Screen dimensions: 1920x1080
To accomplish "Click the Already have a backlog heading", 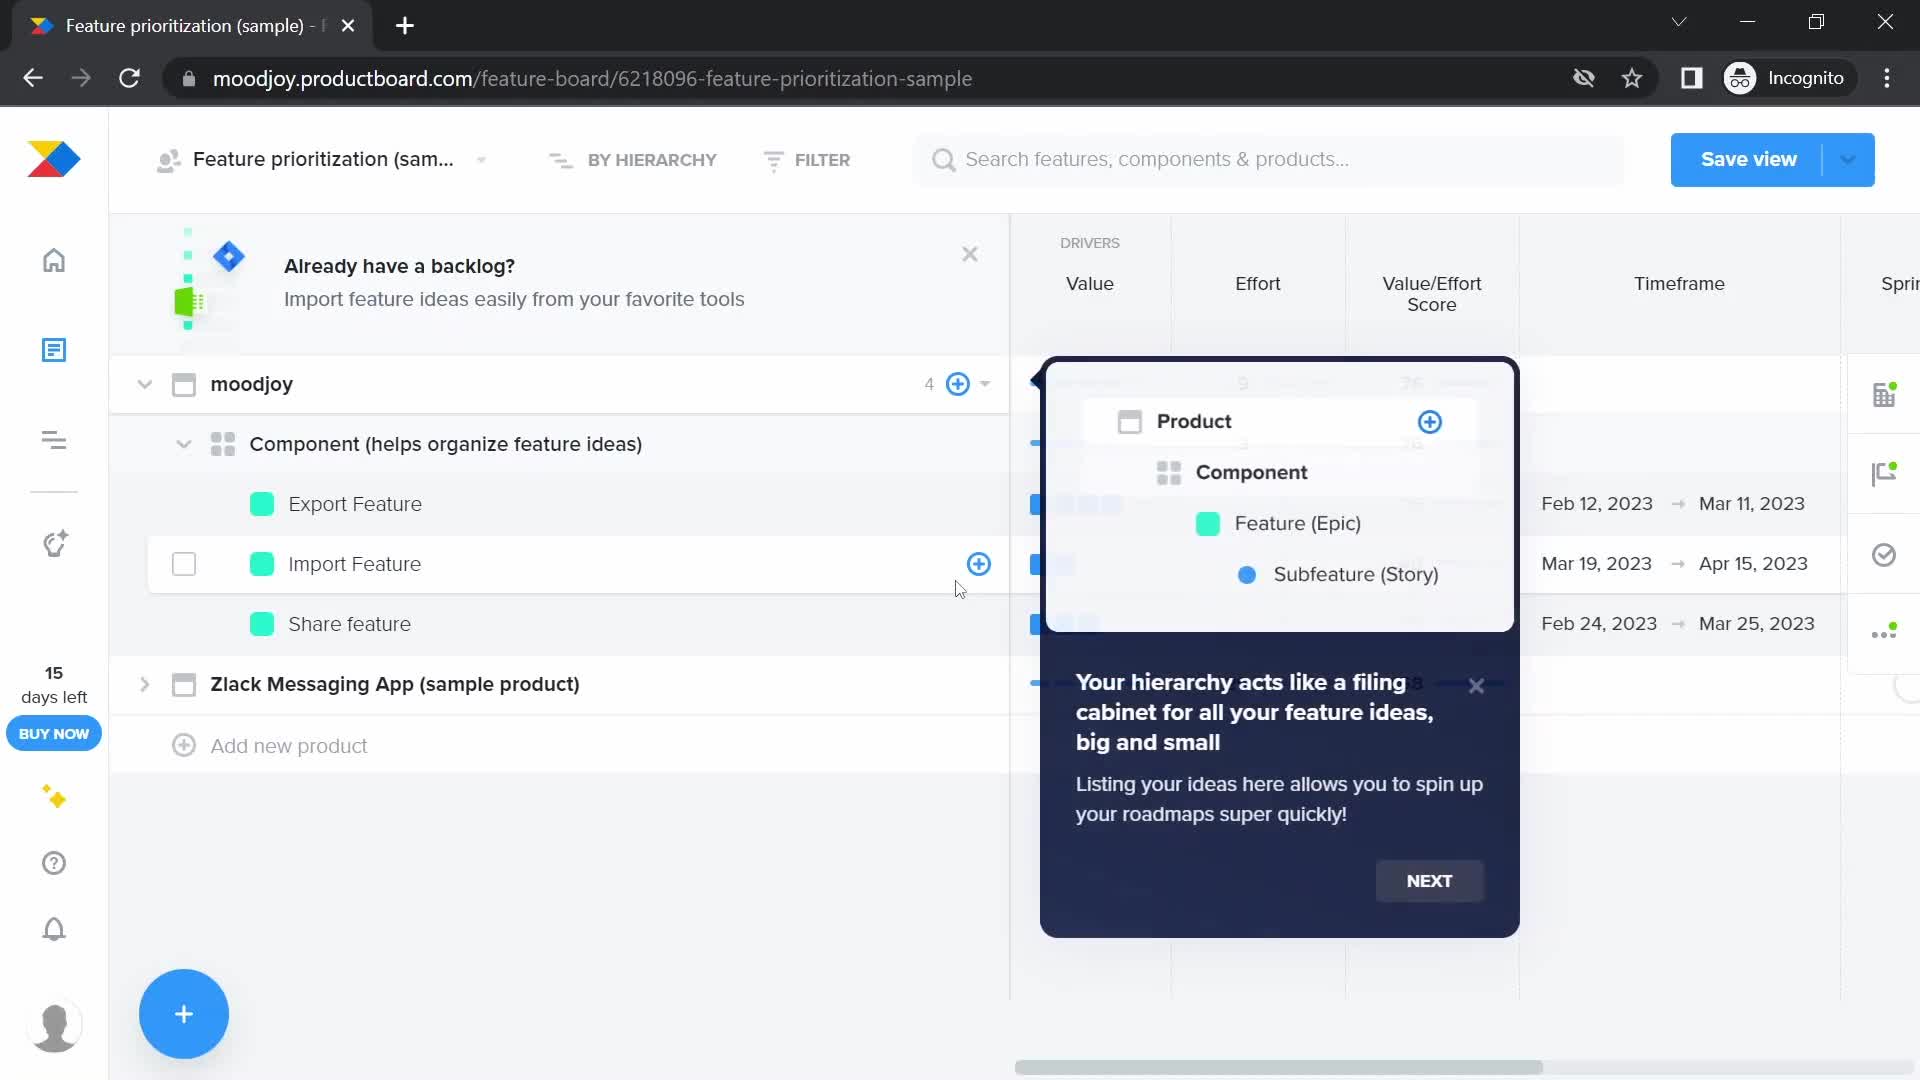I will tap(399, 266).
